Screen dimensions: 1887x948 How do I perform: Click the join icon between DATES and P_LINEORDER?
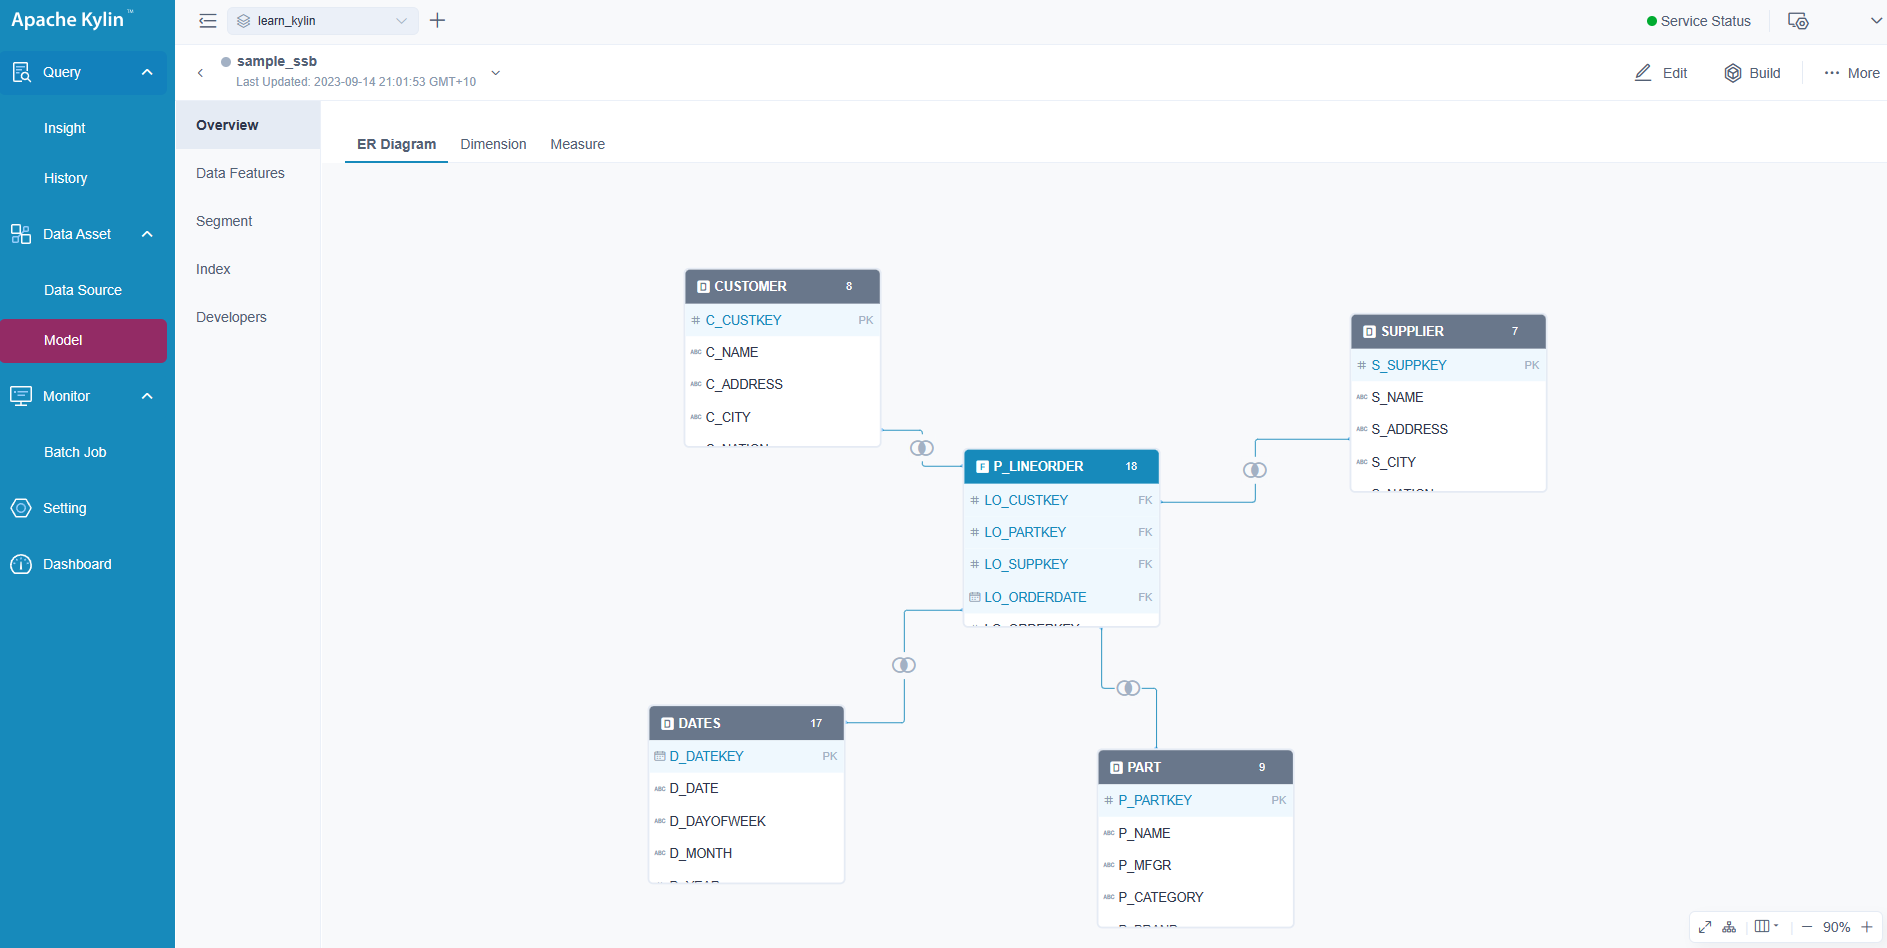point(904,665)
